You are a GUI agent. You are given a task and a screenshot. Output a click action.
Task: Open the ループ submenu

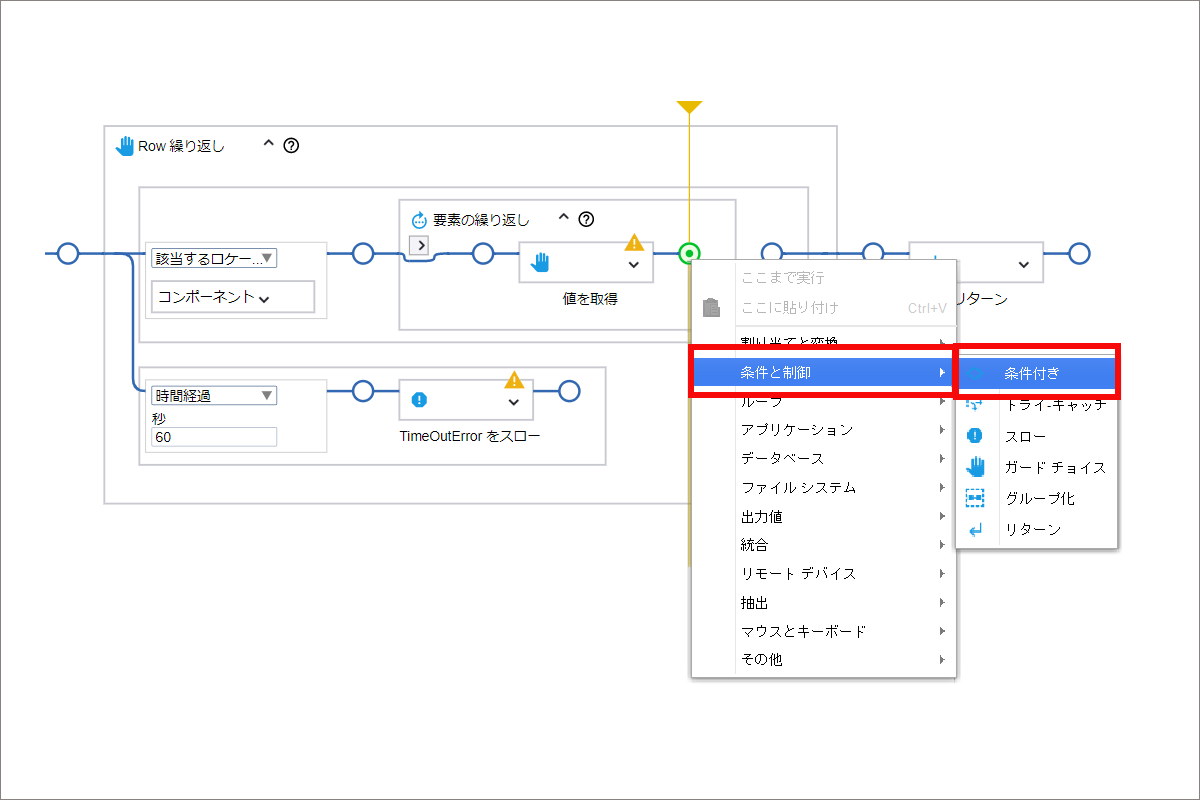coord(823,401)
